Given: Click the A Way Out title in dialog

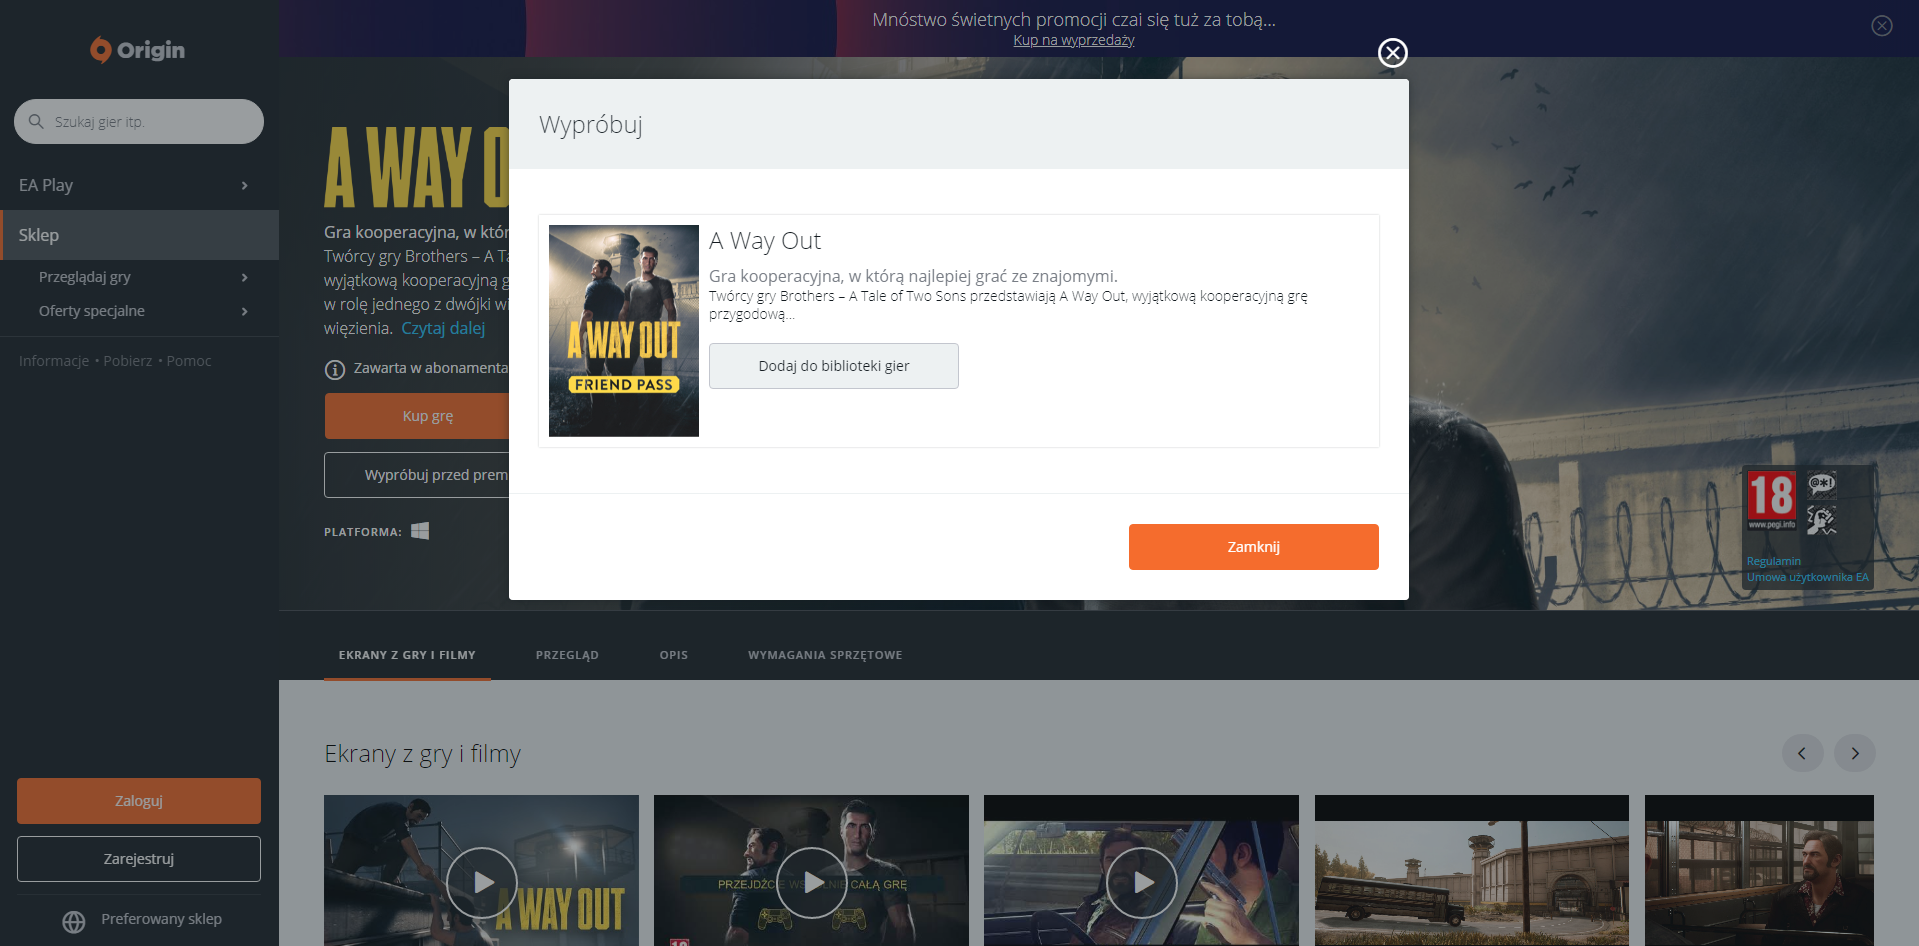Looking at the screenshot, I should pyautogui.click(x=765, y=241).
